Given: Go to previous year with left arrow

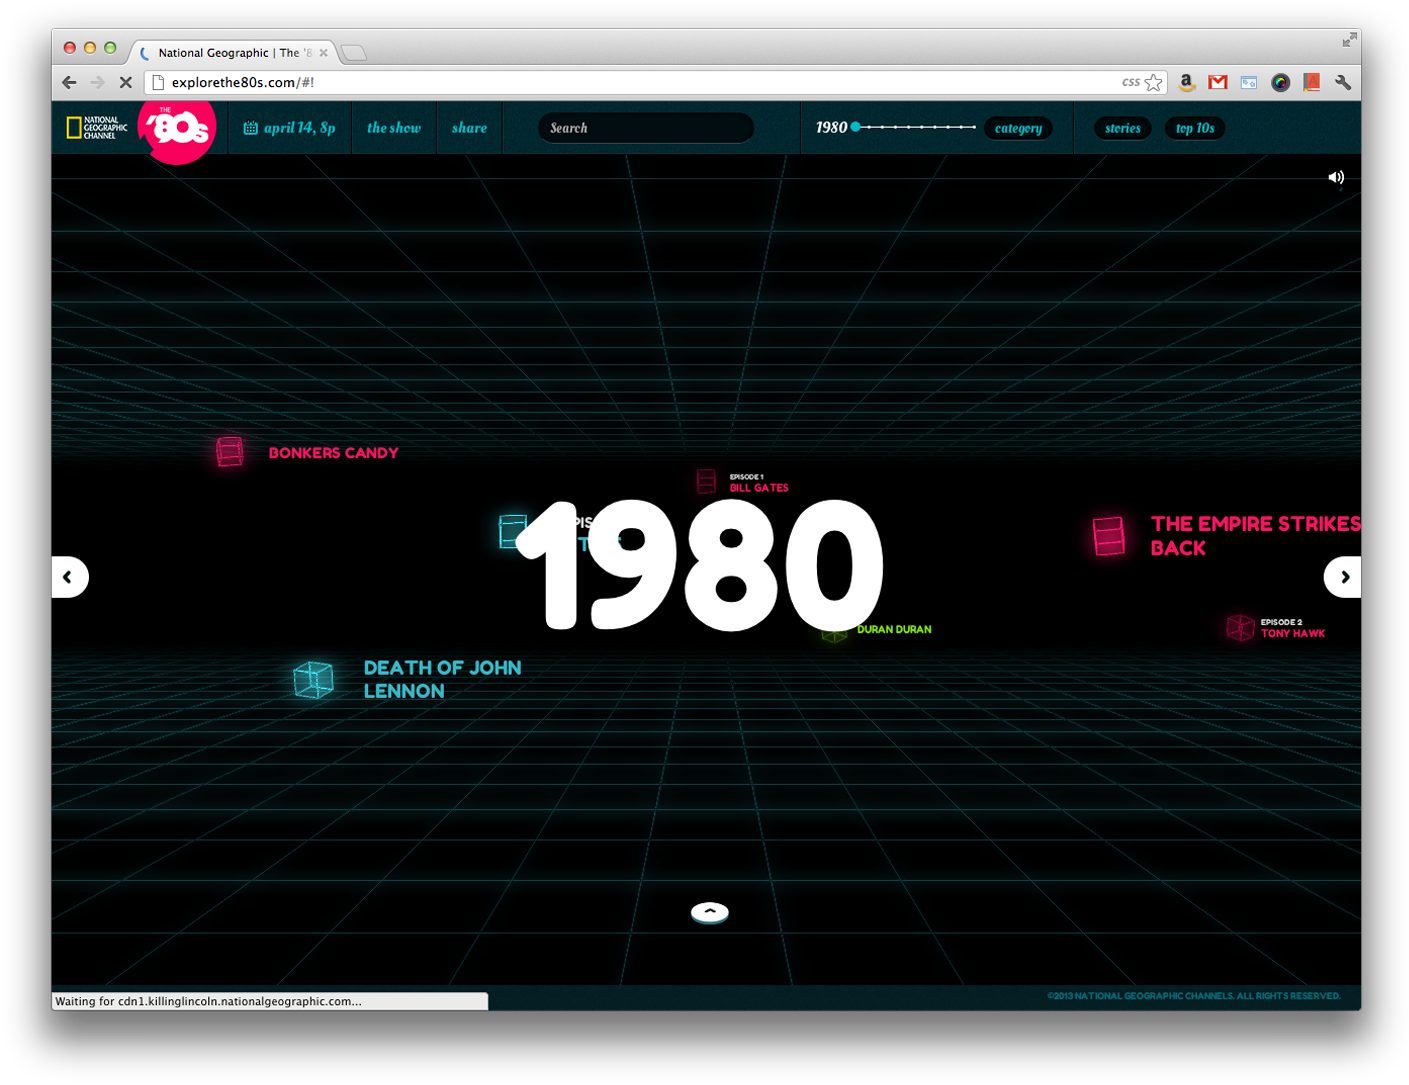Looking at the screenshot, I should 69,577.
